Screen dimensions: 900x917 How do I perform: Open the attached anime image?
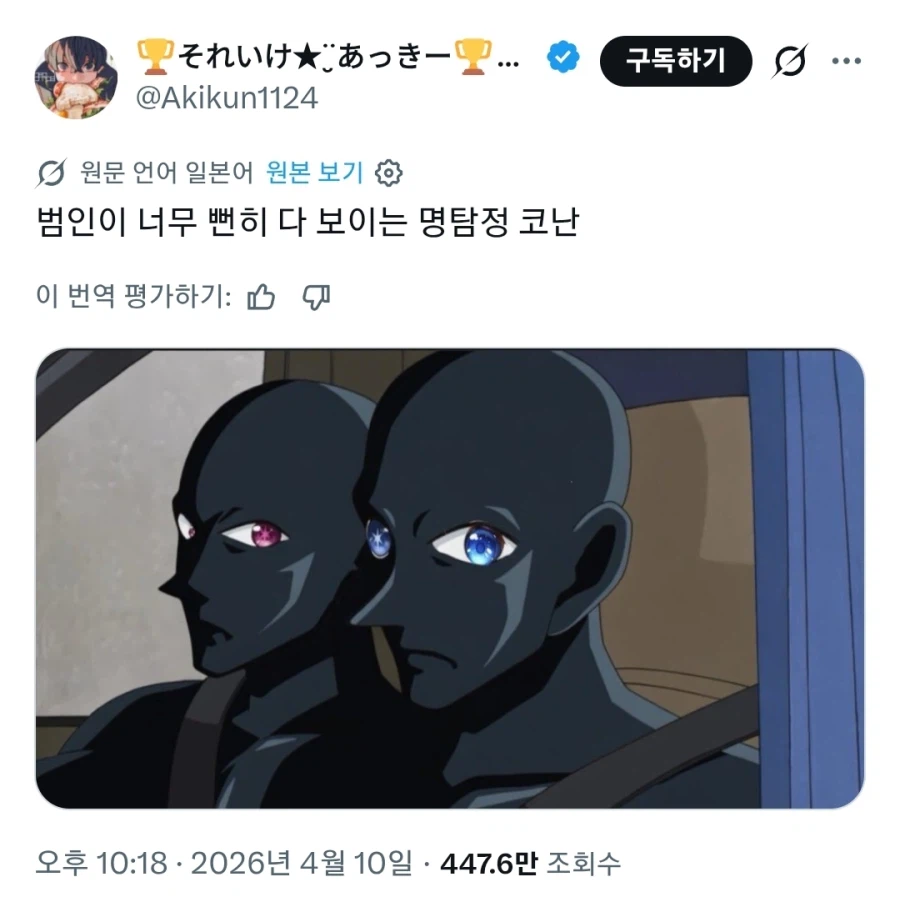[450, 578]
